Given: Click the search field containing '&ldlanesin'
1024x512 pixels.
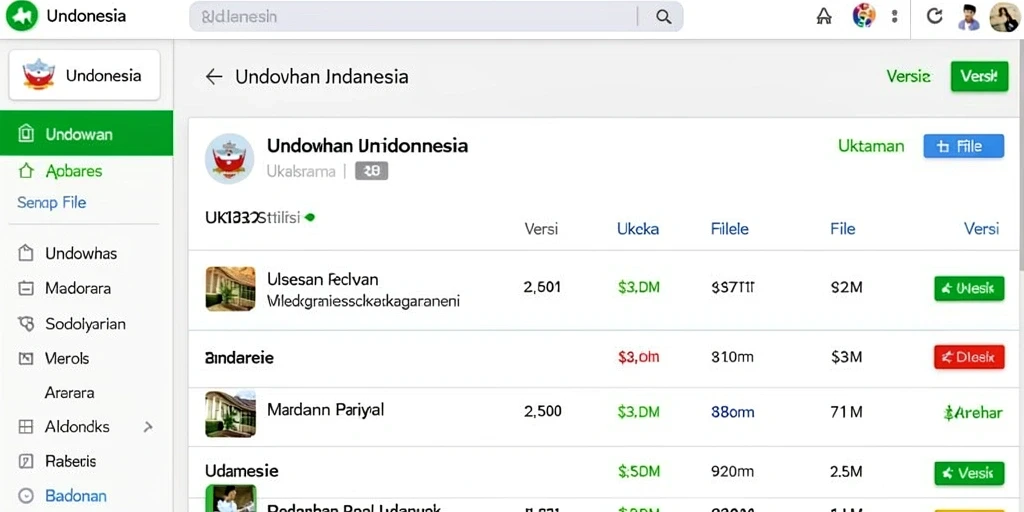Looking at the screenshot, I should (436, 16).
